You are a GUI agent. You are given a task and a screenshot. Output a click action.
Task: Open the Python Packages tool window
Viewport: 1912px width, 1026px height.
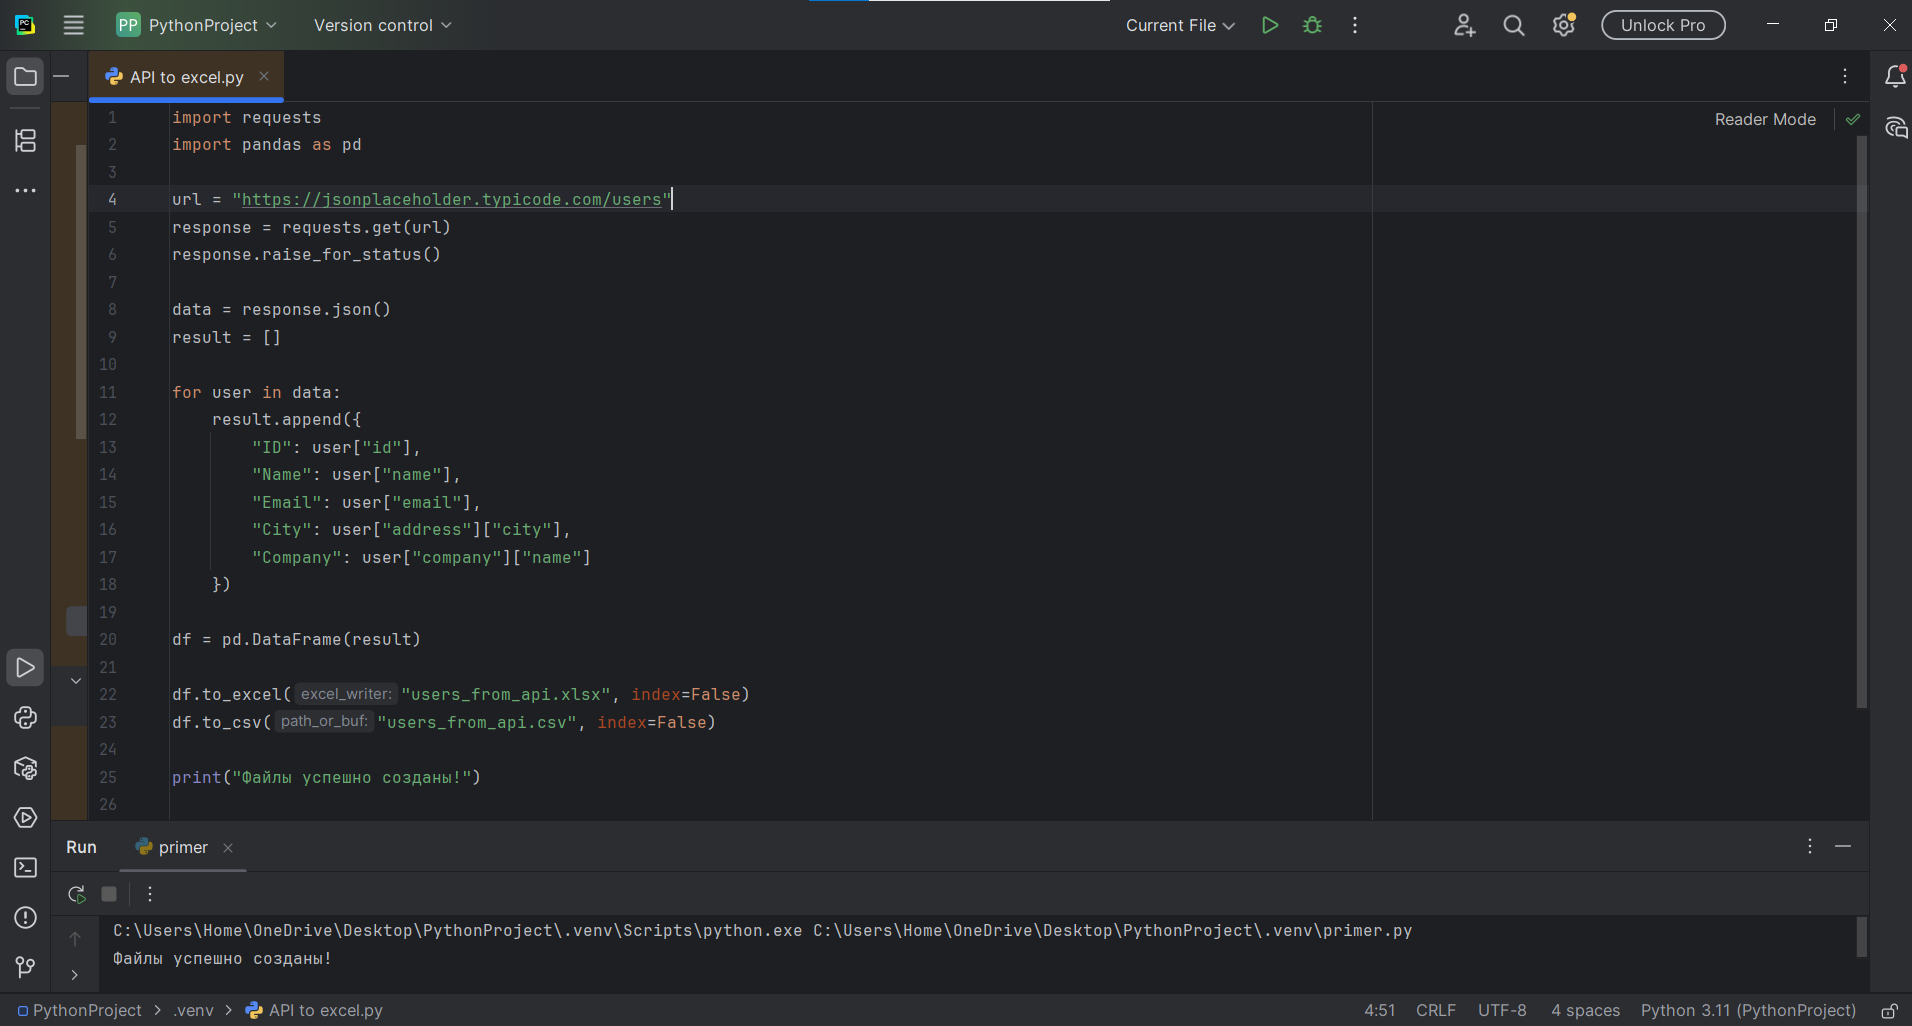[25, 768]
